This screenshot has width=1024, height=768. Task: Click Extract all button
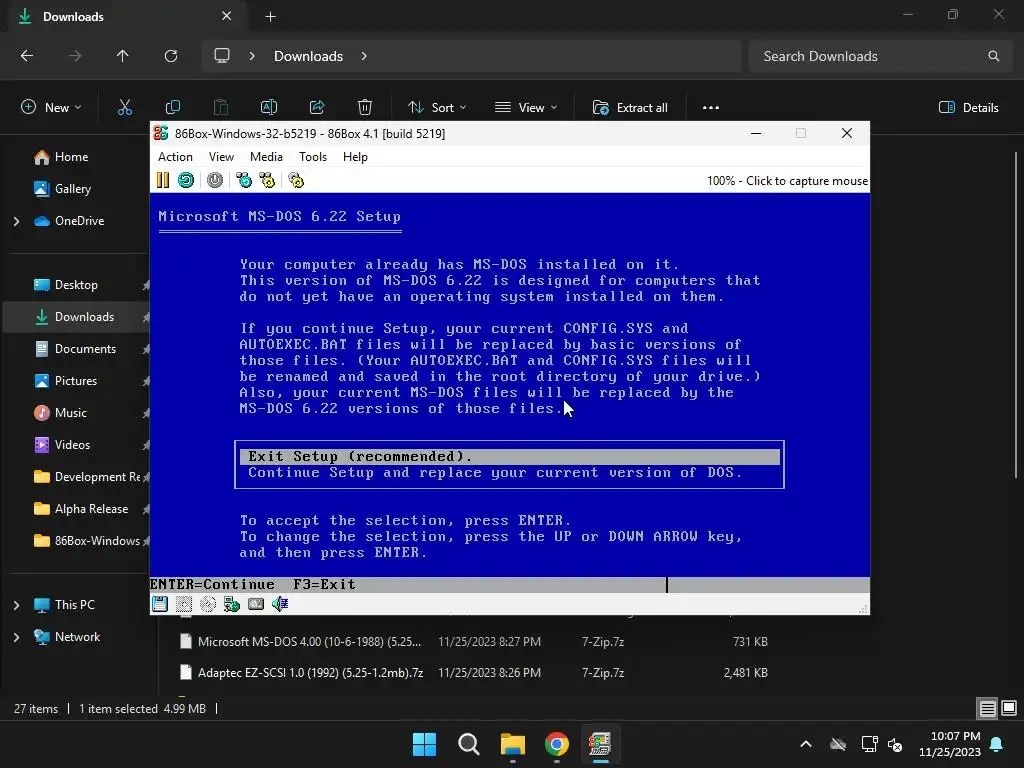point(630,108)
